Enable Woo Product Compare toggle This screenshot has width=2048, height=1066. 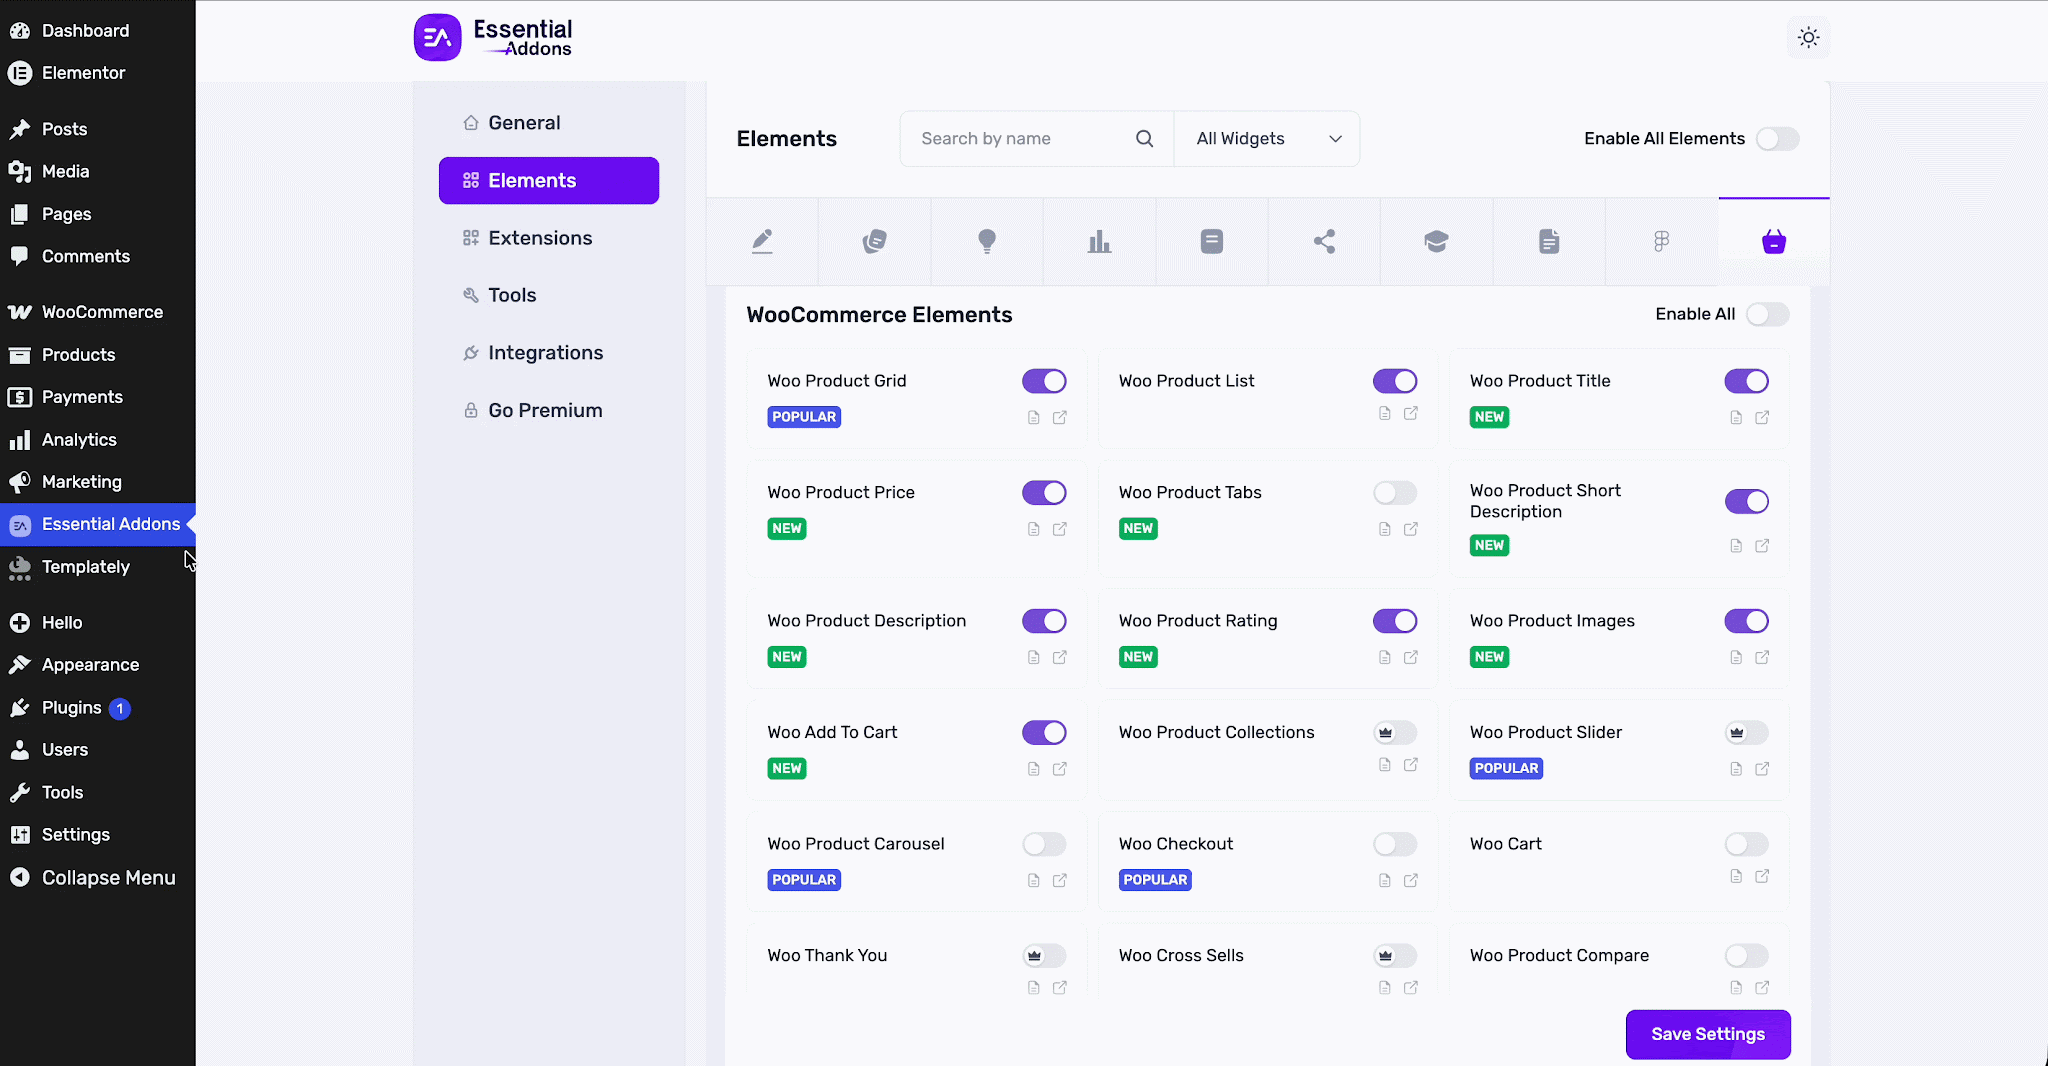tap(1746, 956)
